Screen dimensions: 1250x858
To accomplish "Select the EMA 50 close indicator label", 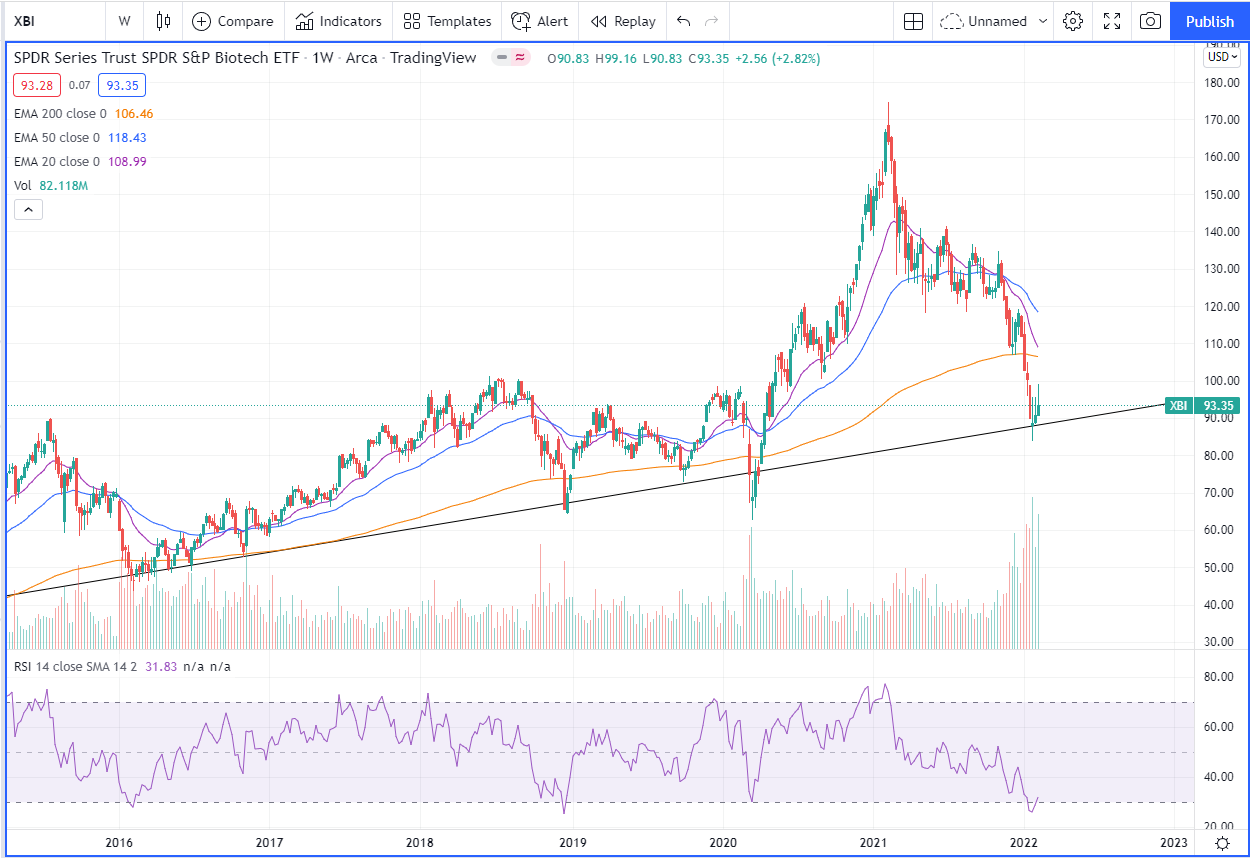I will (x=57, y=138).
